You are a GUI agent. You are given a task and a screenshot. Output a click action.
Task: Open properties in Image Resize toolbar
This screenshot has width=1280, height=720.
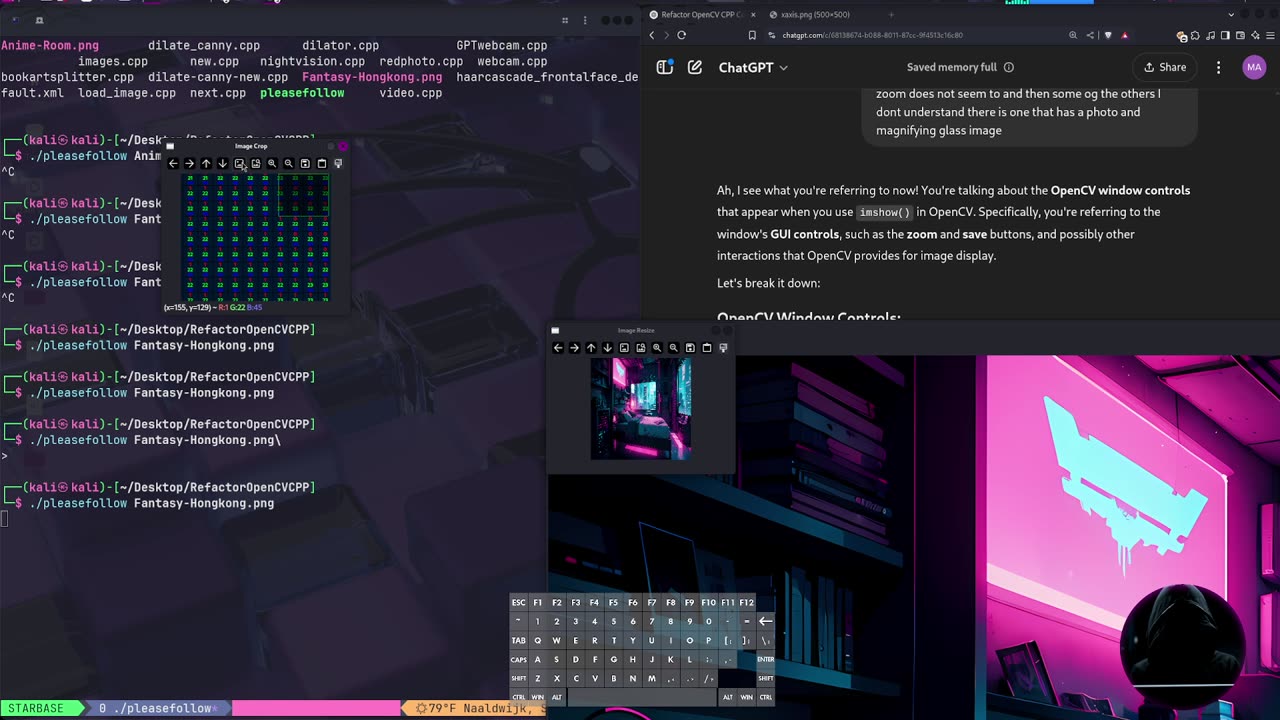pyautogui.click(x=723, y=348)
